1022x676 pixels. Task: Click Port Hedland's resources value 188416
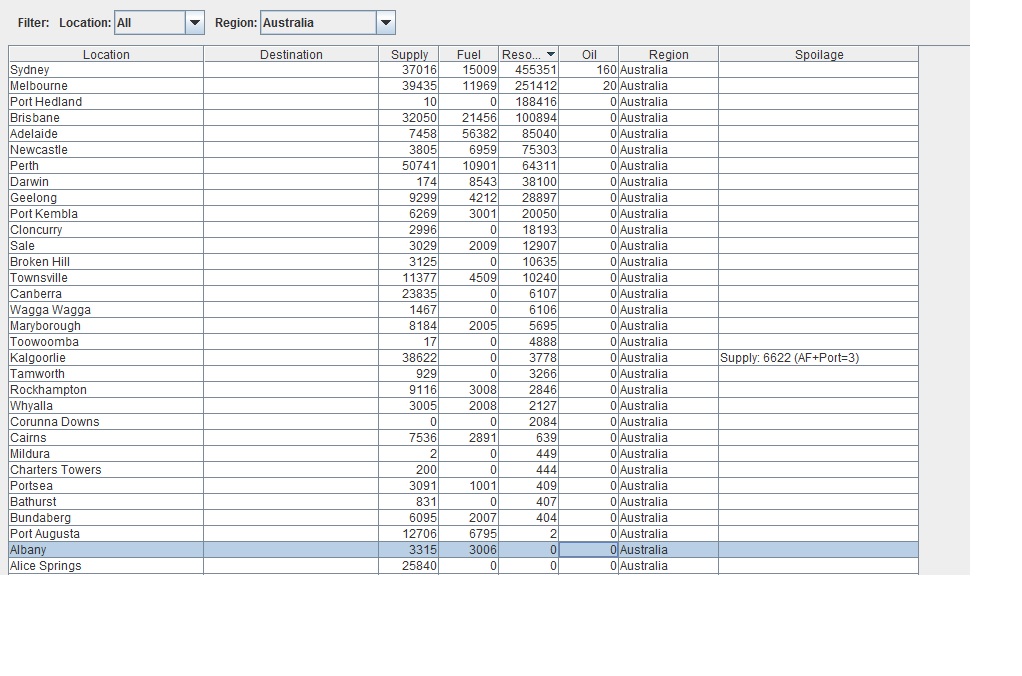point(535,102)
